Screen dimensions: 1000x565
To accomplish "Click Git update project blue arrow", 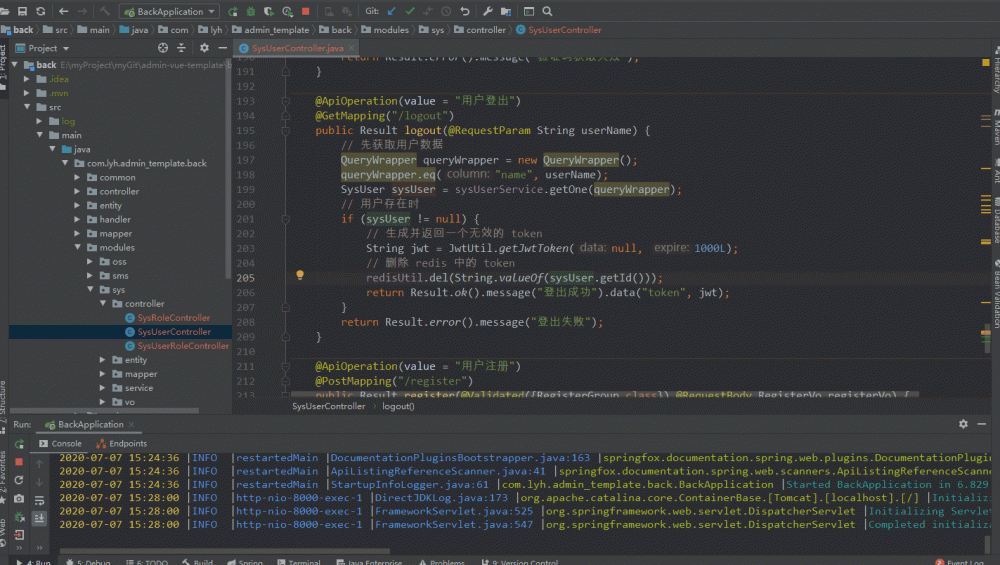I will coord(391,11).
